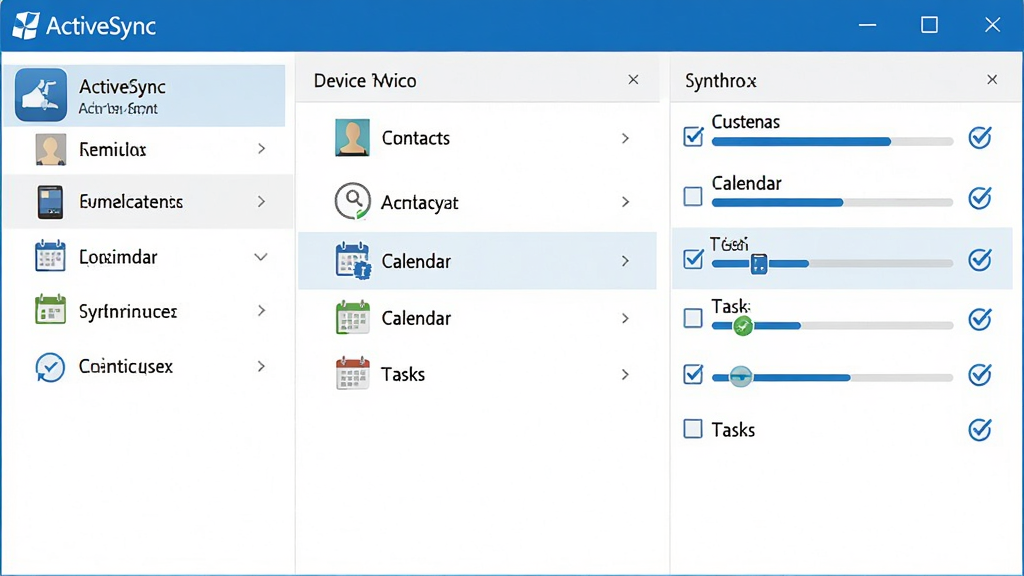Click the Device Mico panel title
This screenshot has width=1024, height=576.
click(x=365, y=81)
